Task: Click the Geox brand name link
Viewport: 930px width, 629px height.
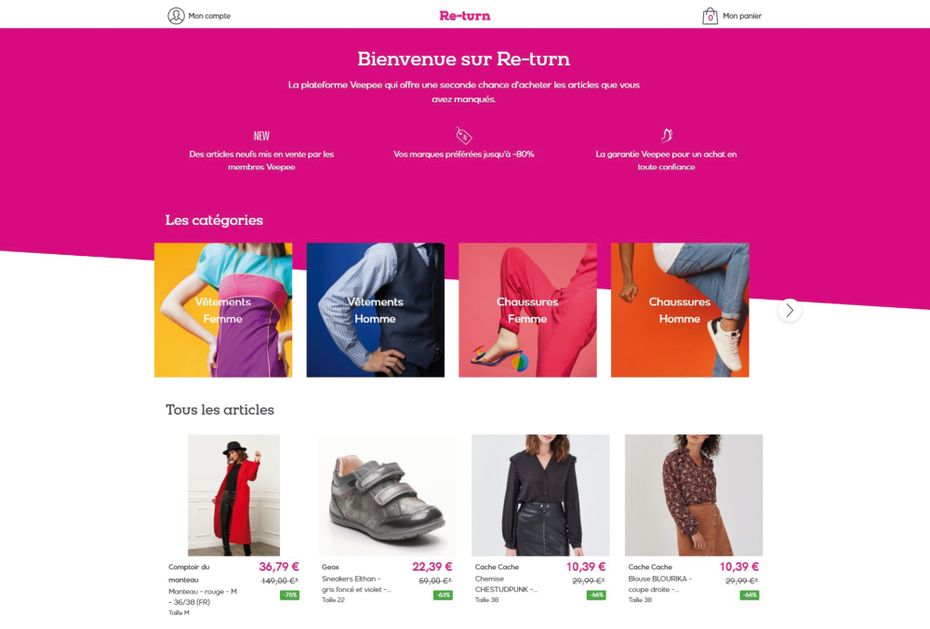Action: 330,567
